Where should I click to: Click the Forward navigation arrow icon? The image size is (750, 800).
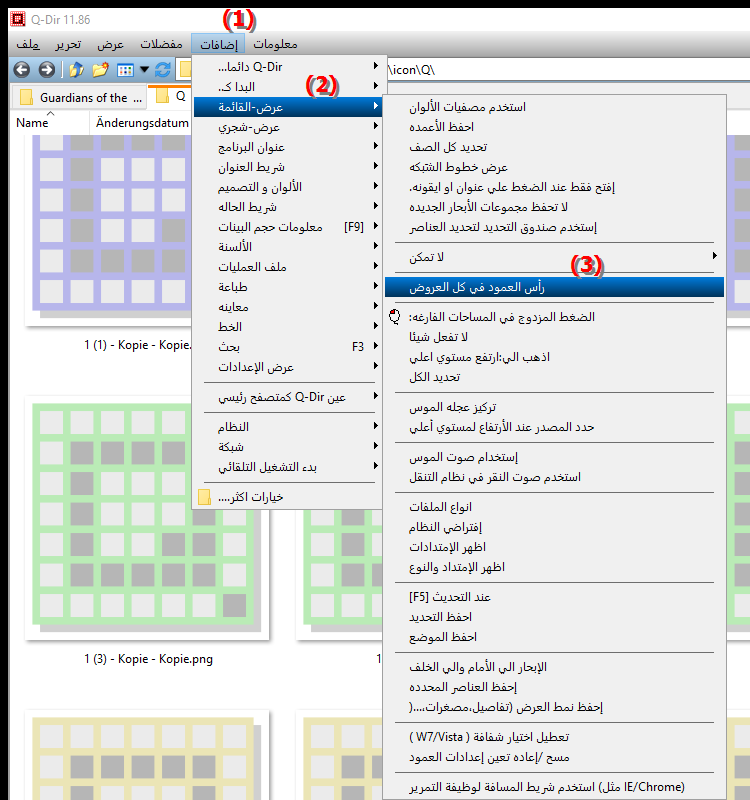coord(46,69)
